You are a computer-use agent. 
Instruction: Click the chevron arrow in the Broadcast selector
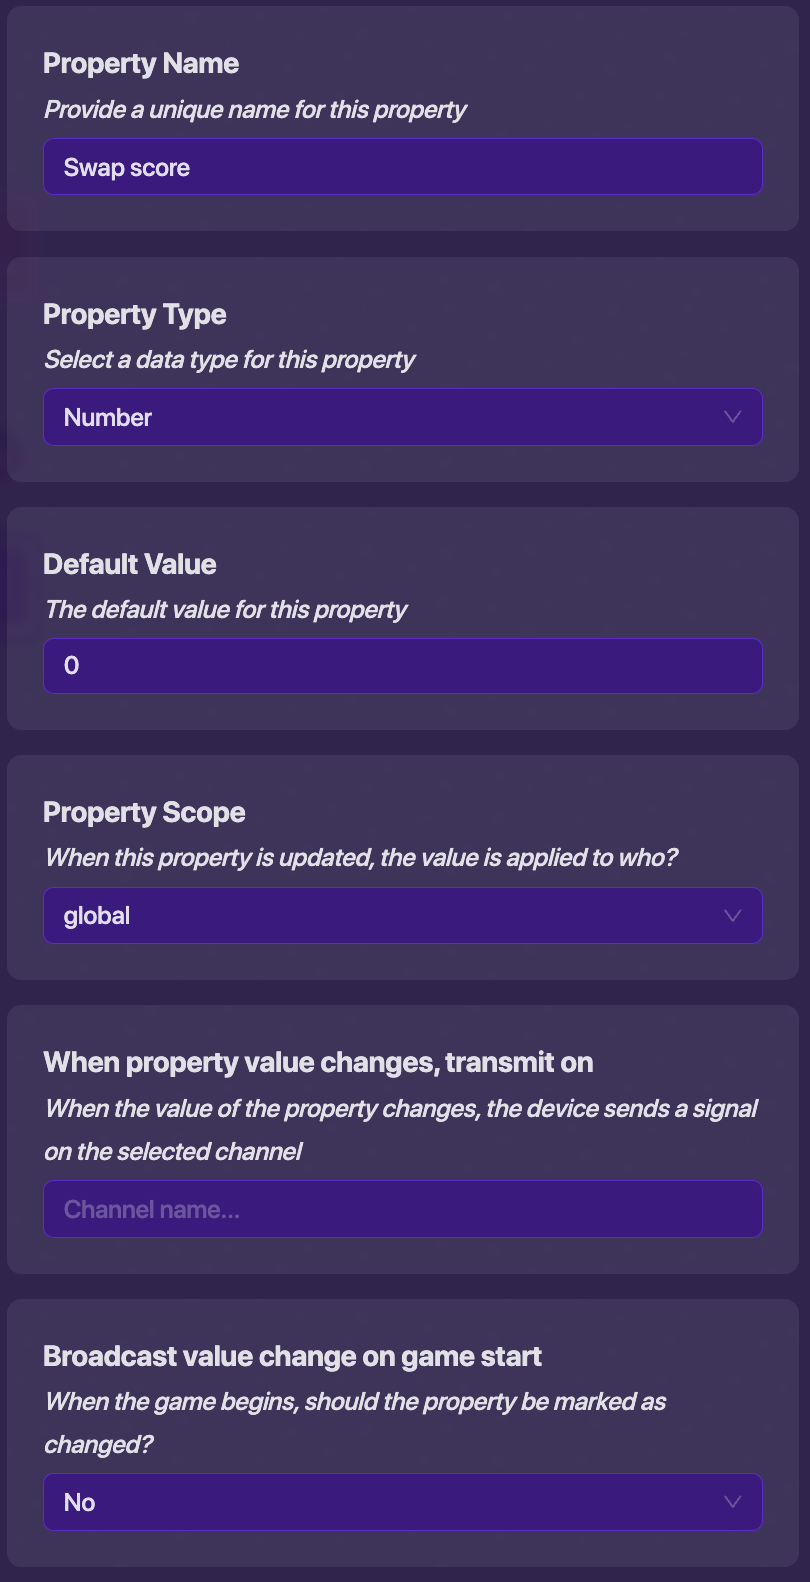[x=732, y=1502]
